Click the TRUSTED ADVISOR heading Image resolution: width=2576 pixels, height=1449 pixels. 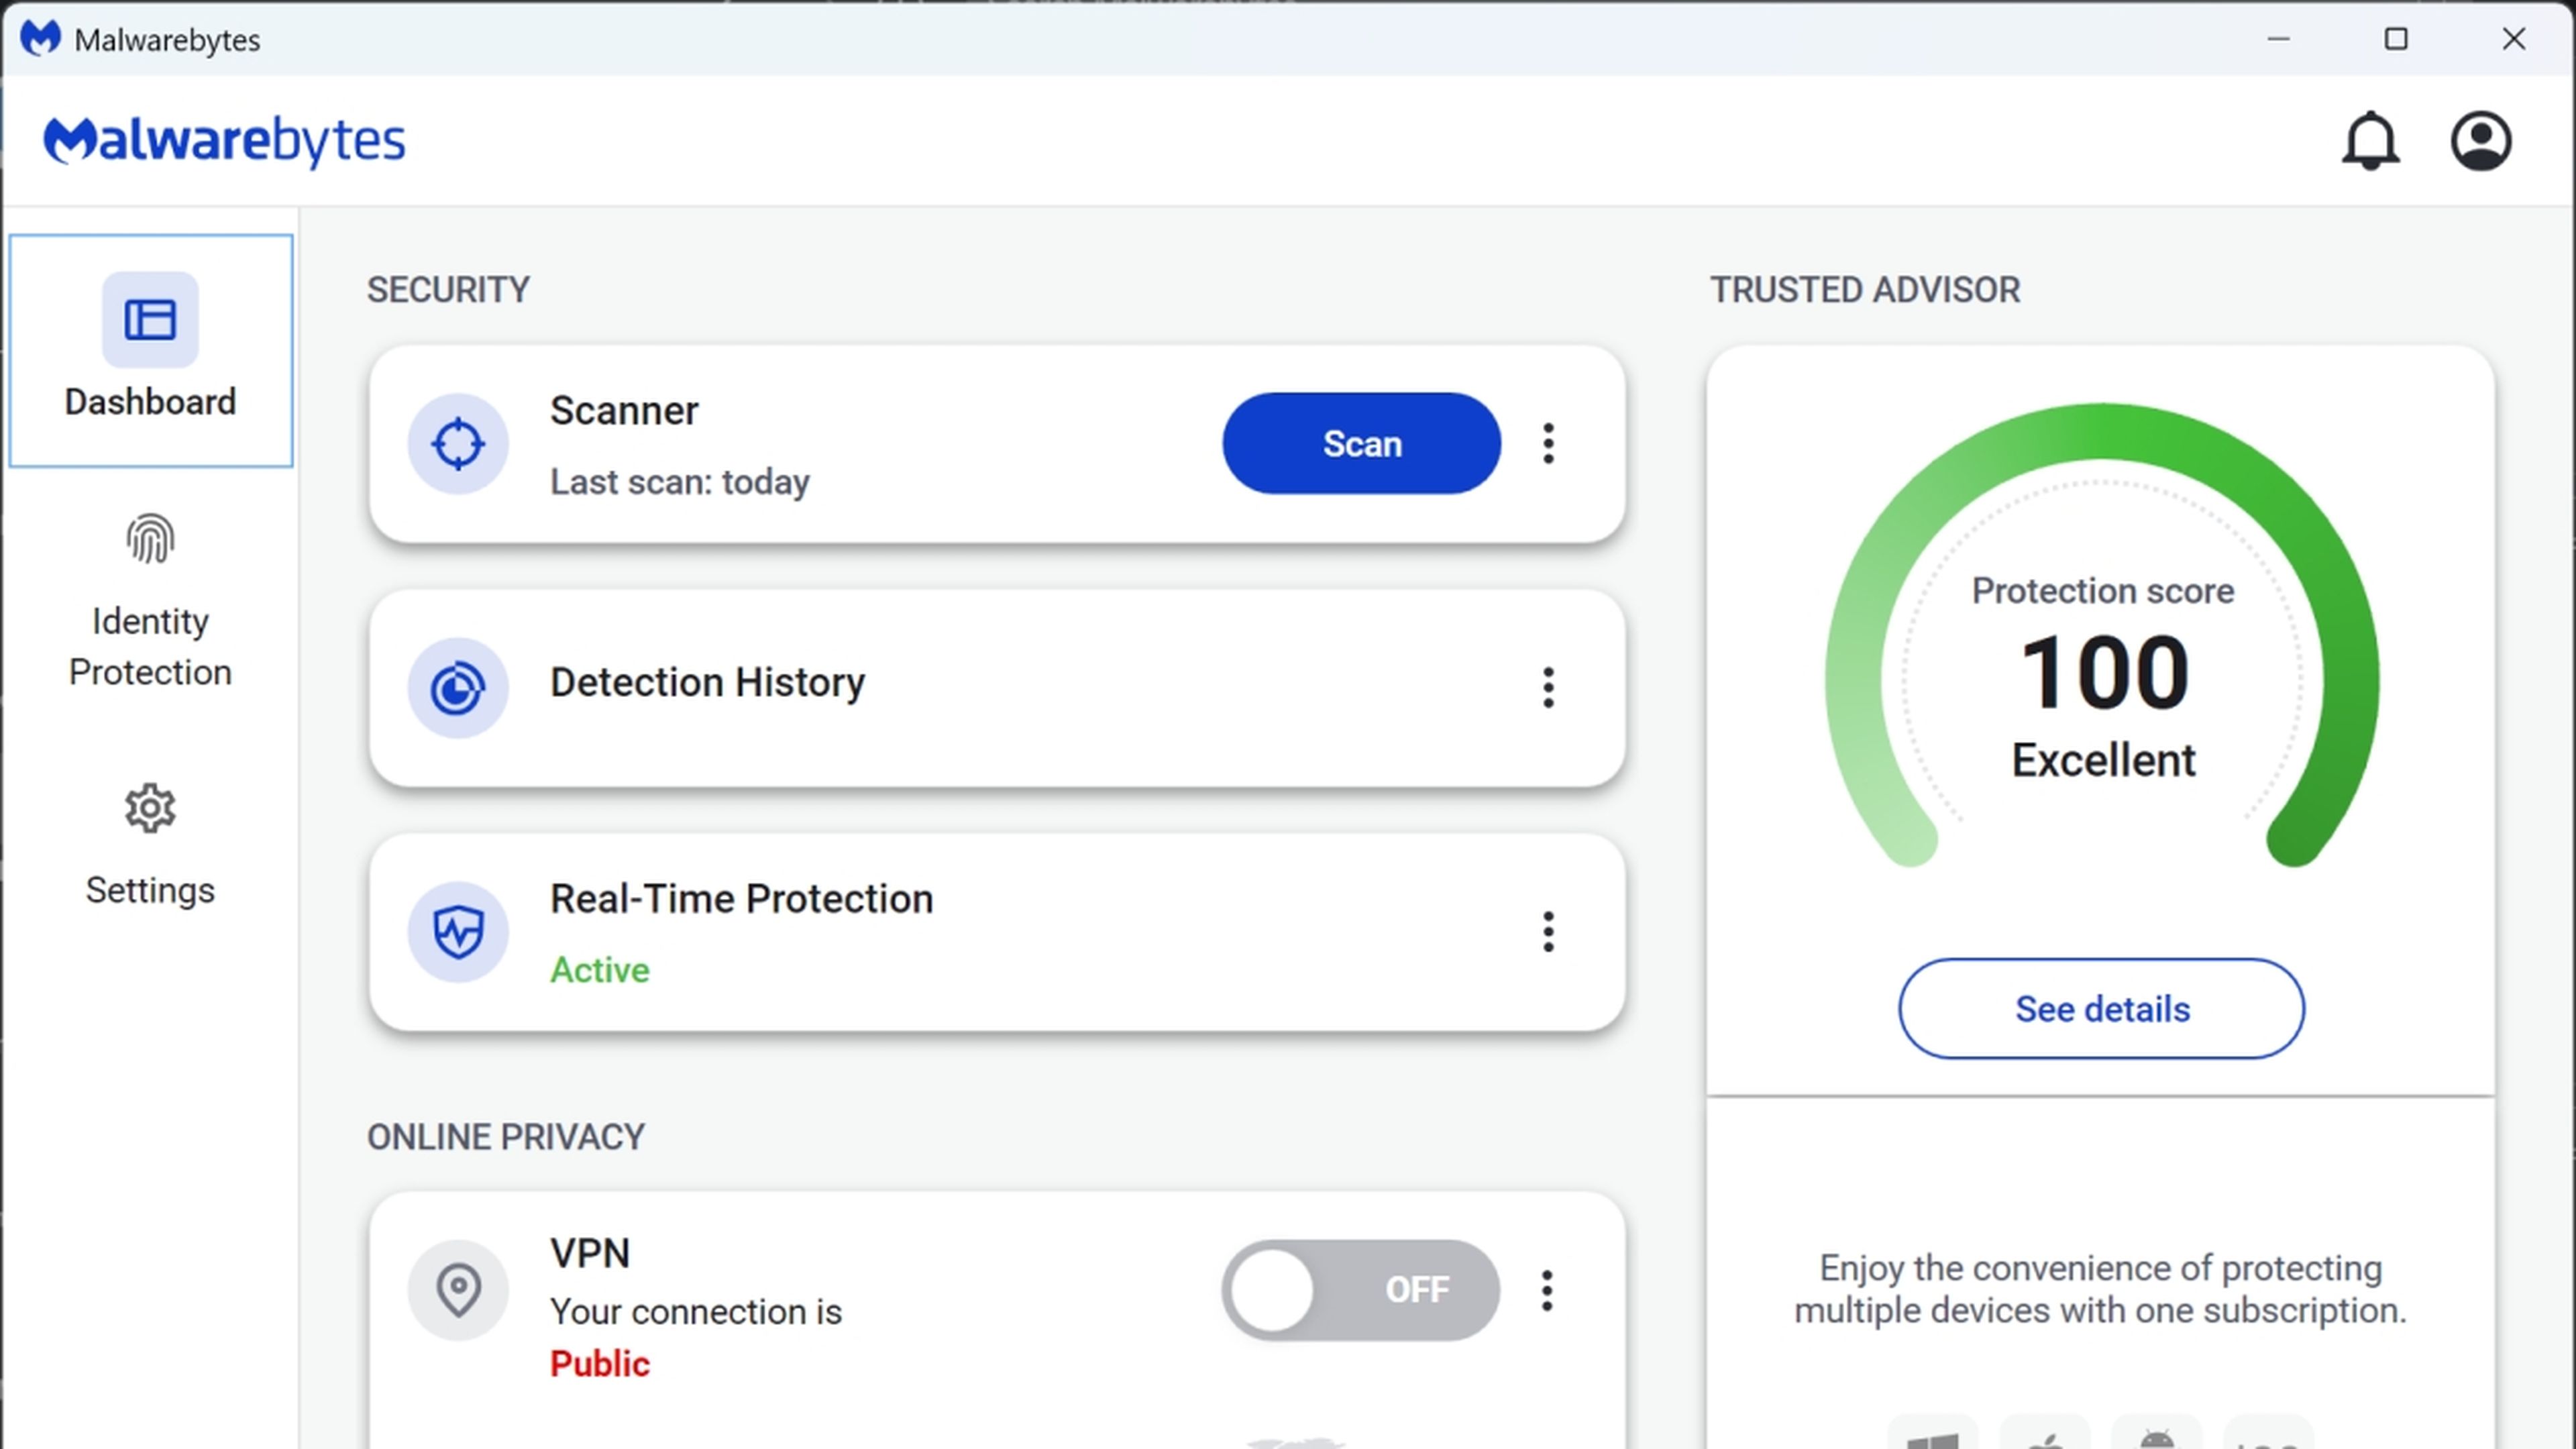coord(1865,290)
